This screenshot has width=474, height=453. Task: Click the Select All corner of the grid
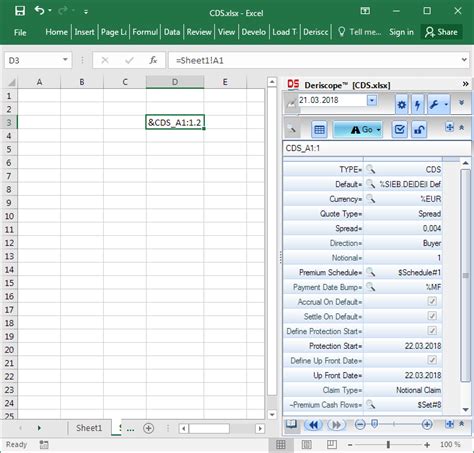(x=11, y=82)
